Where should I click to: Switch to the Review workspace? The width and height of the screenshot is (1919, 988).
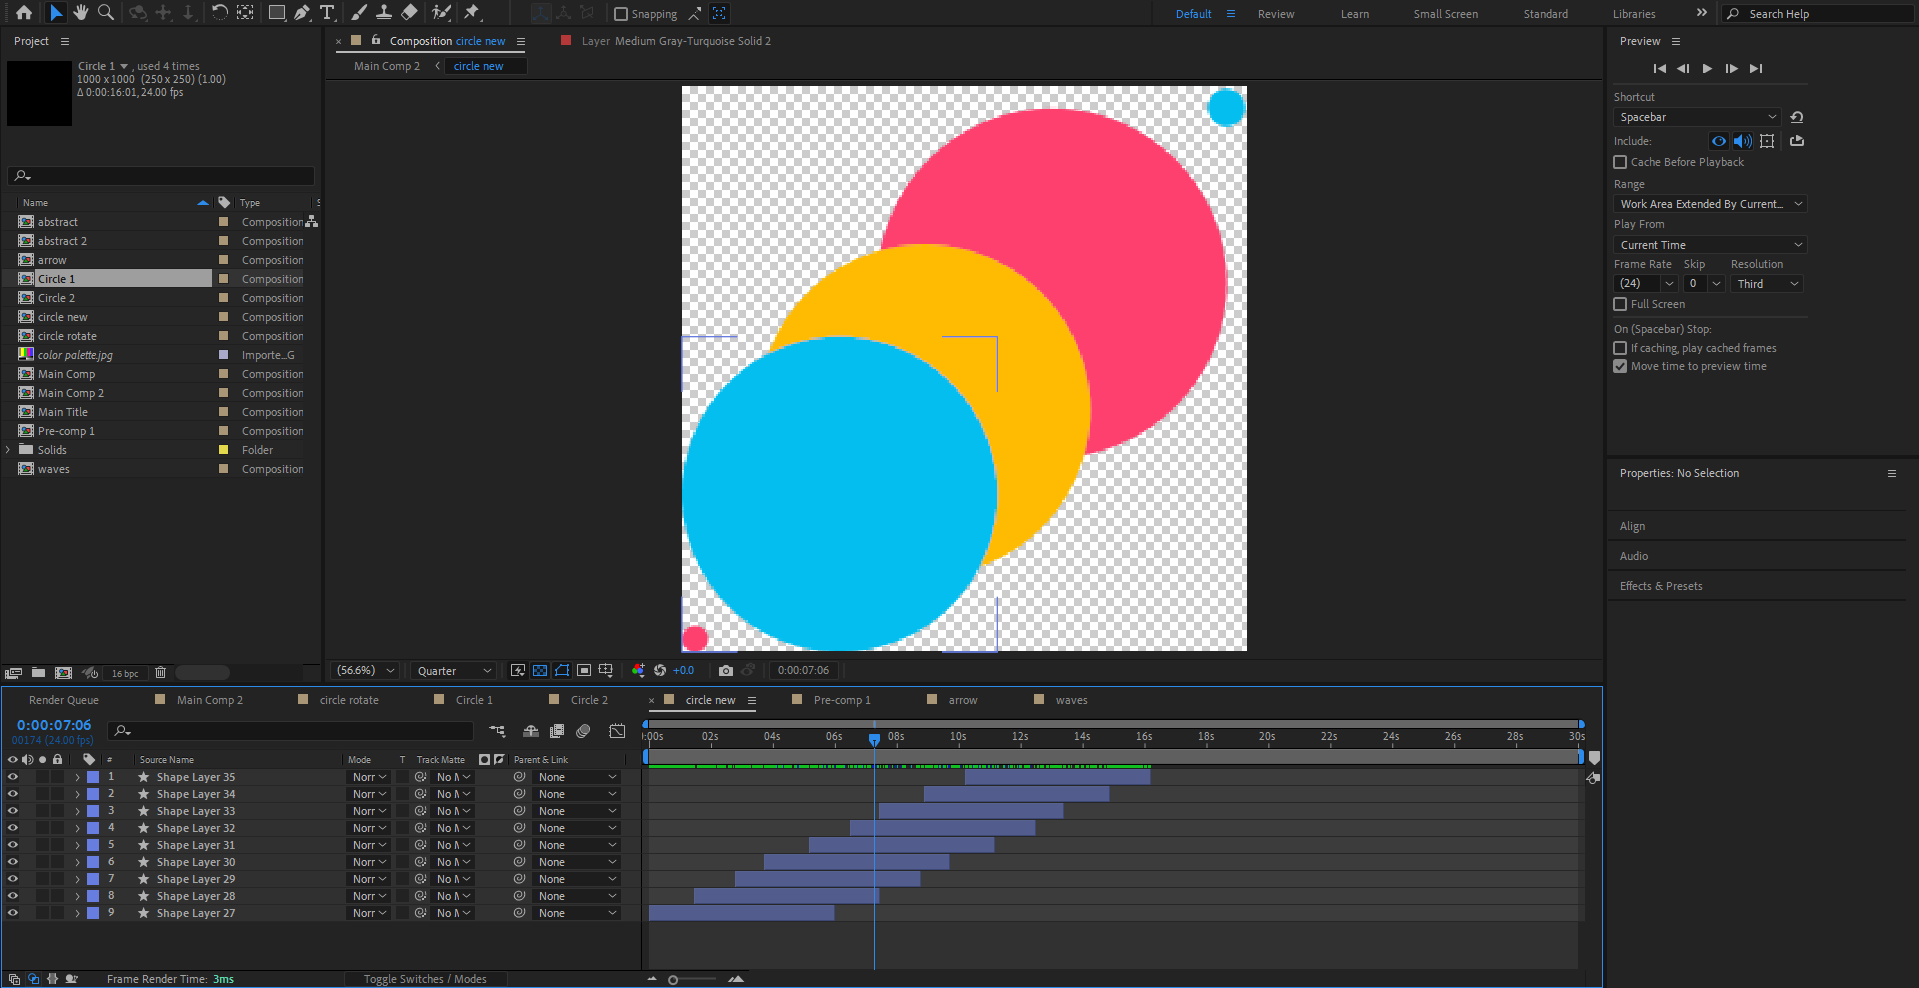pyautogui.click(x=1276, y=14)
